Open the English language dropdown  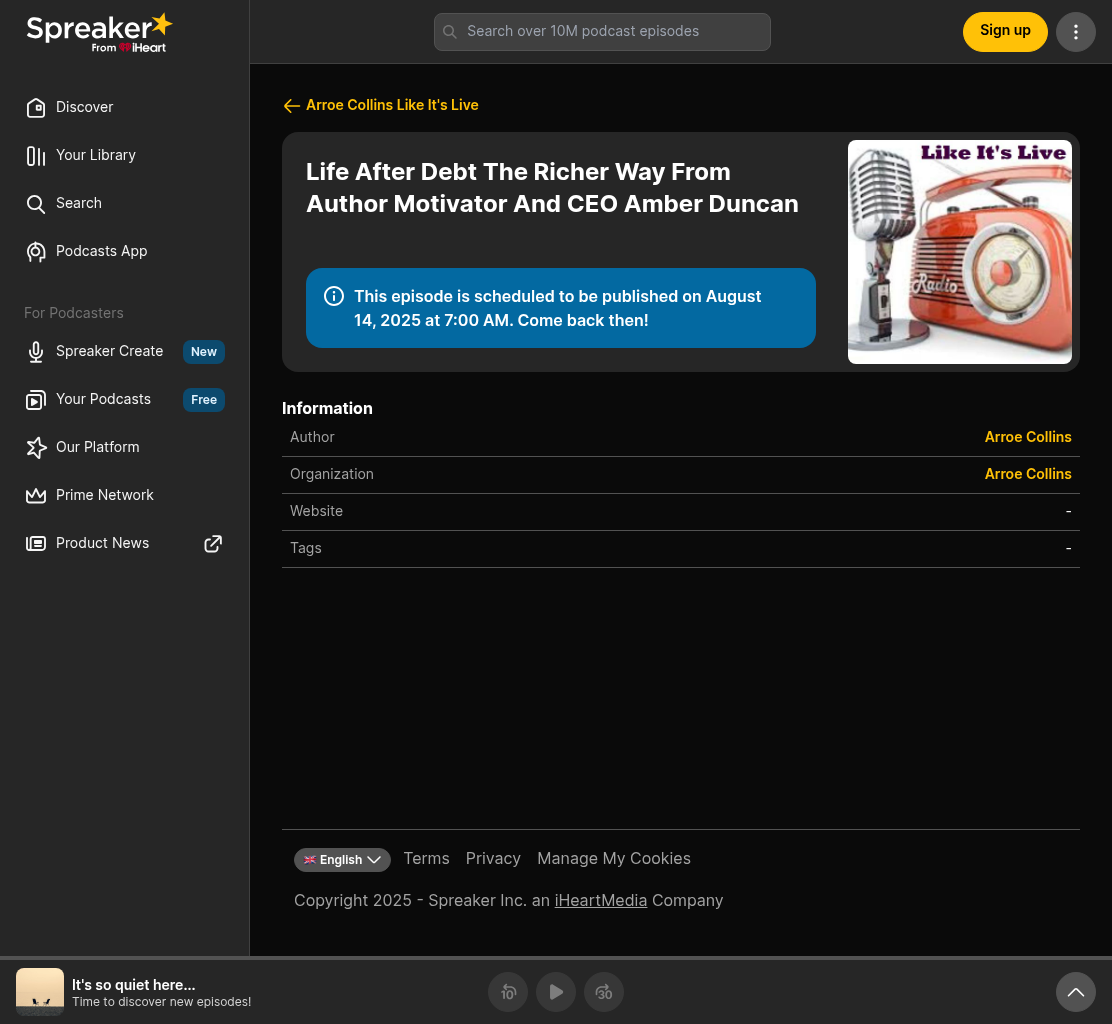click(343, 859)
